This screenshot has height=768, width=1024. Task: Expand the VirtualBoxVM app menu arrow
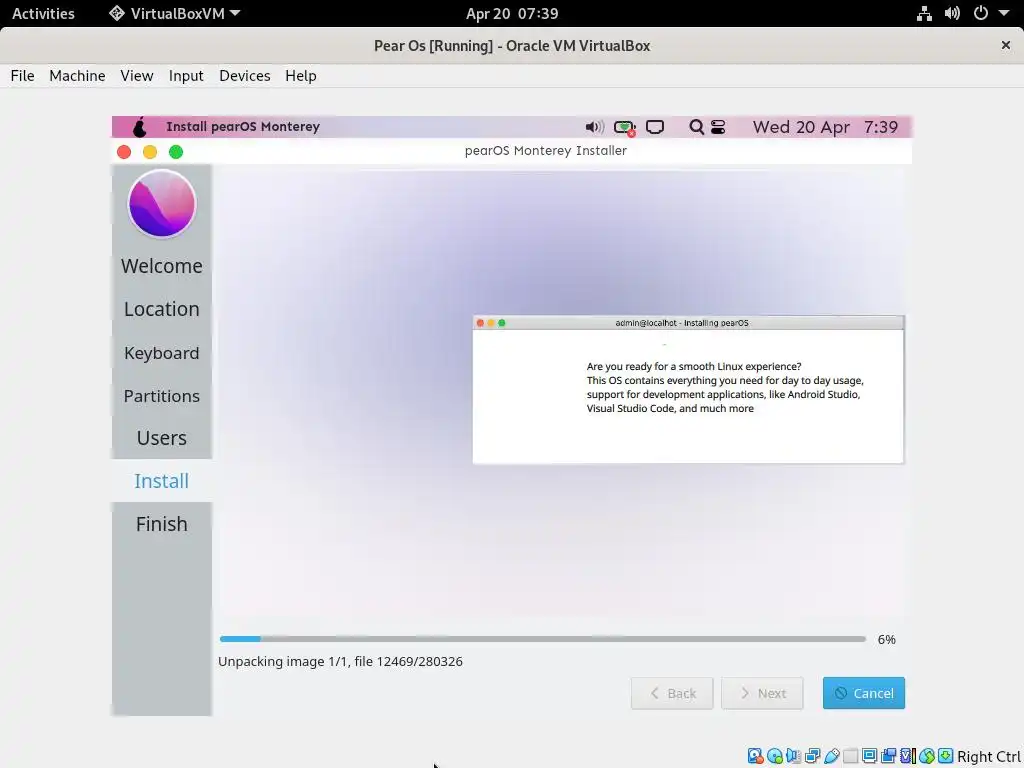tap(235, 14)
